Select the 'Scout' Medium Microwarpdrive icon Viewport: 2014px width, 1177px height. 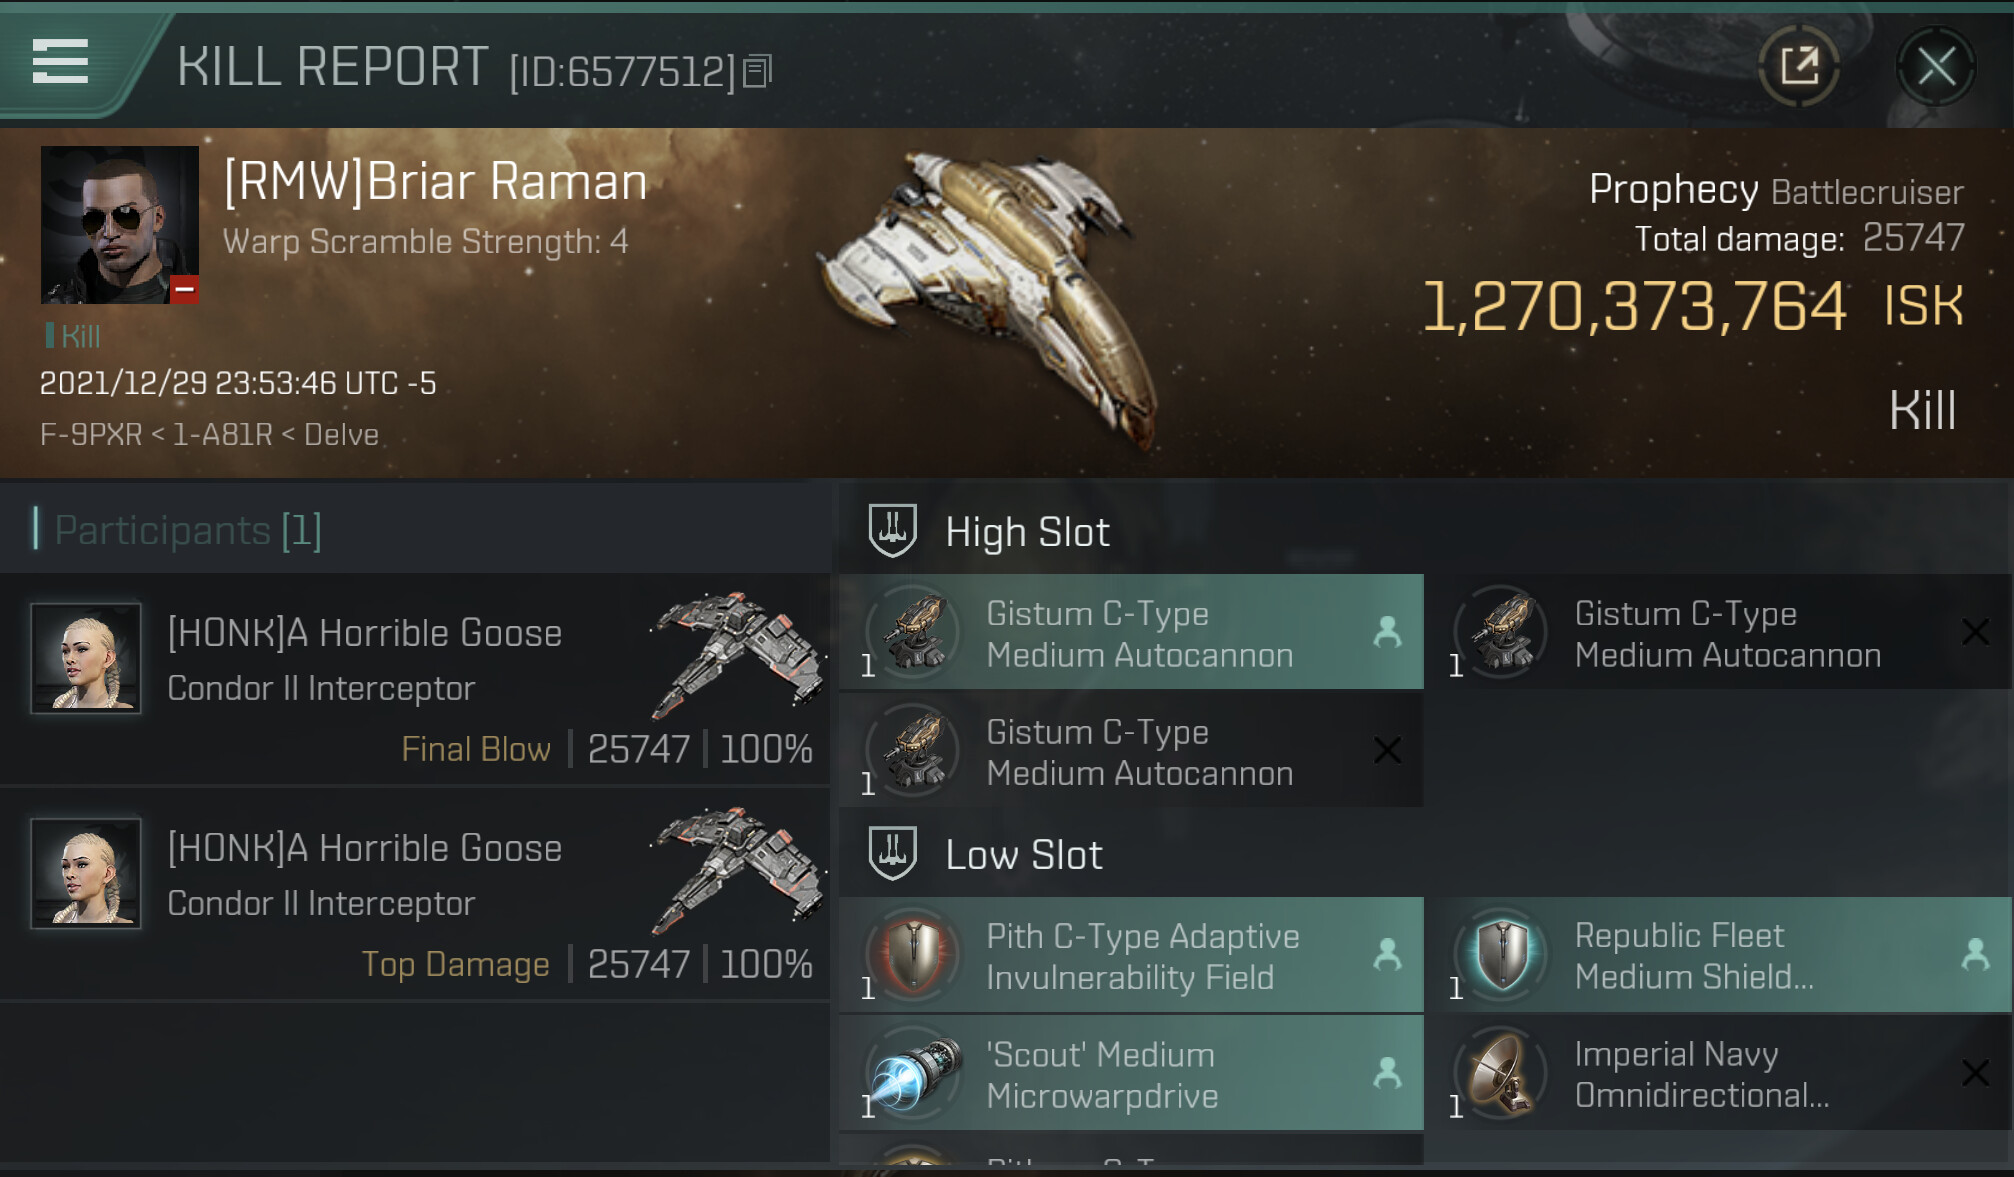pos(914,1074)
